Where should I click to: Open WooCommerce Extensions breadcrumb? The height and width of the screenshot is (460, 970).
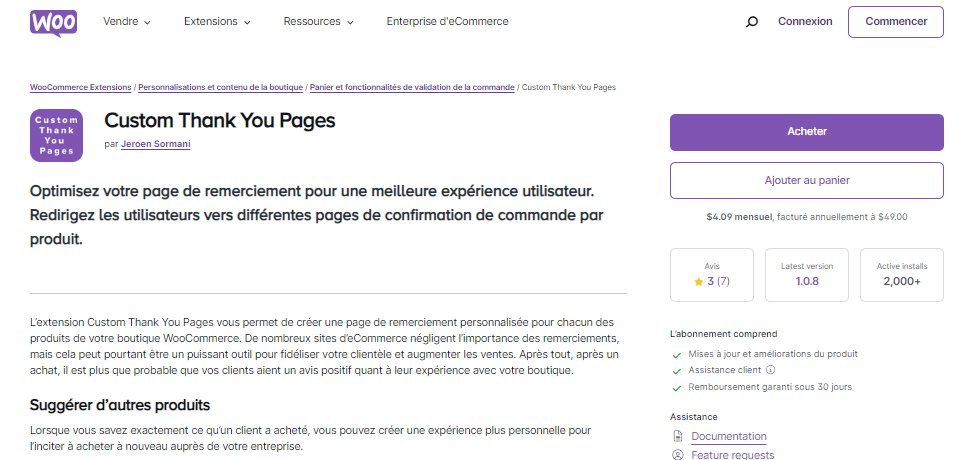coord(80,87)
